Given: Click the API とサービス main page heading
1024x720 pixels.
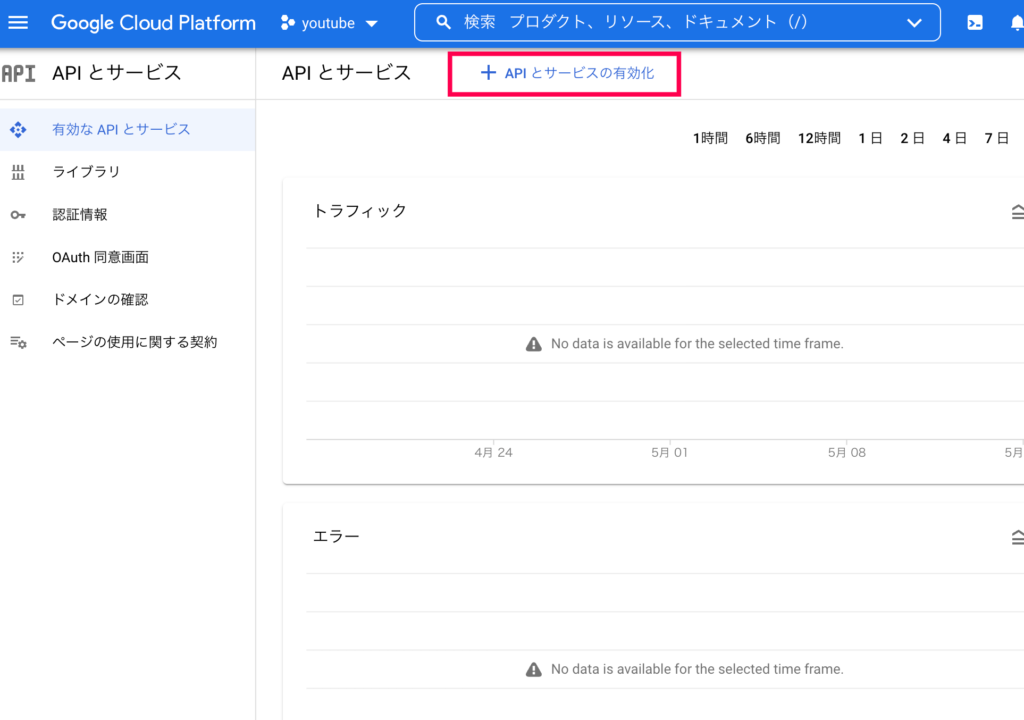Looking at the screenshot, I should point(346,73).
